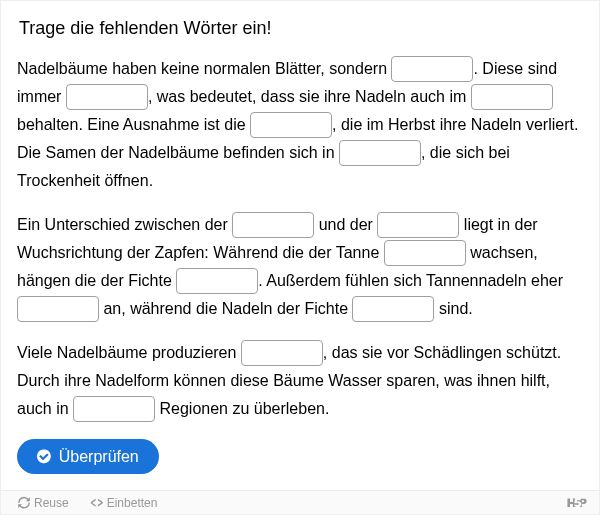Focus the blank before 'an, während die Nadeln'
The width and height of the screenshot is (600, 515).
pos(58,309)
